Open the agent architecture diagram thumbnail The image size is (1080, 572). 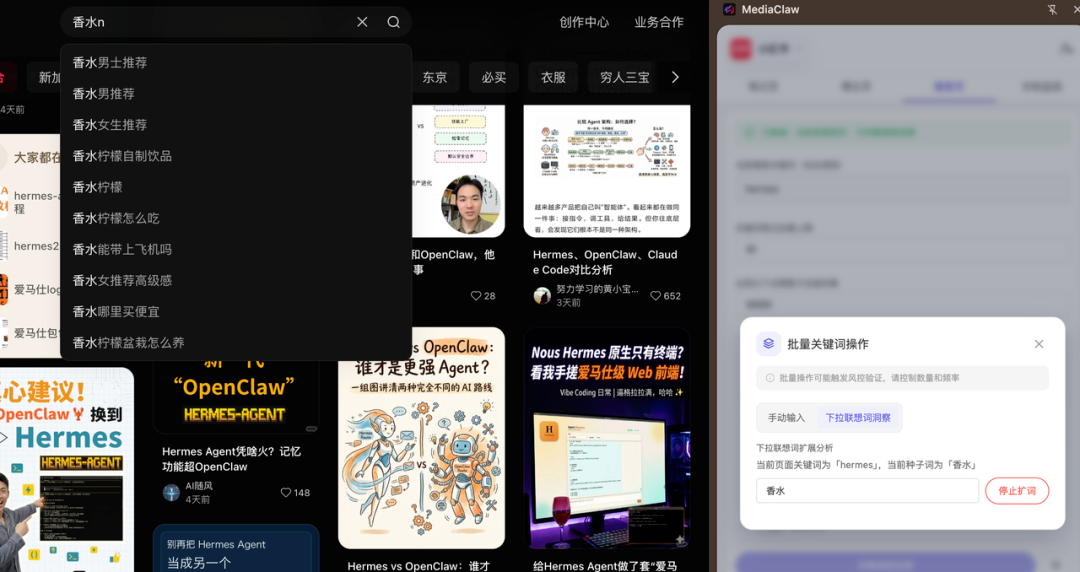point(607,171)
